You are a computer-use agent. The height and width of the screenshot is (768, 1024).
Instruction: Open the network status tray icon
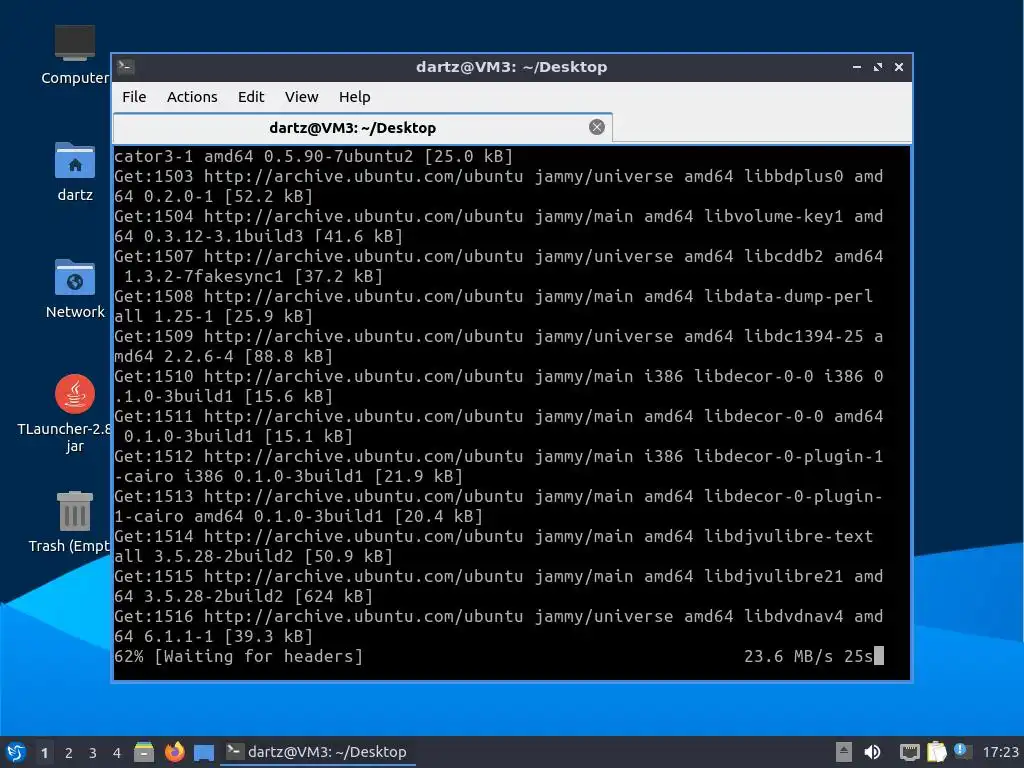point(909,752)
